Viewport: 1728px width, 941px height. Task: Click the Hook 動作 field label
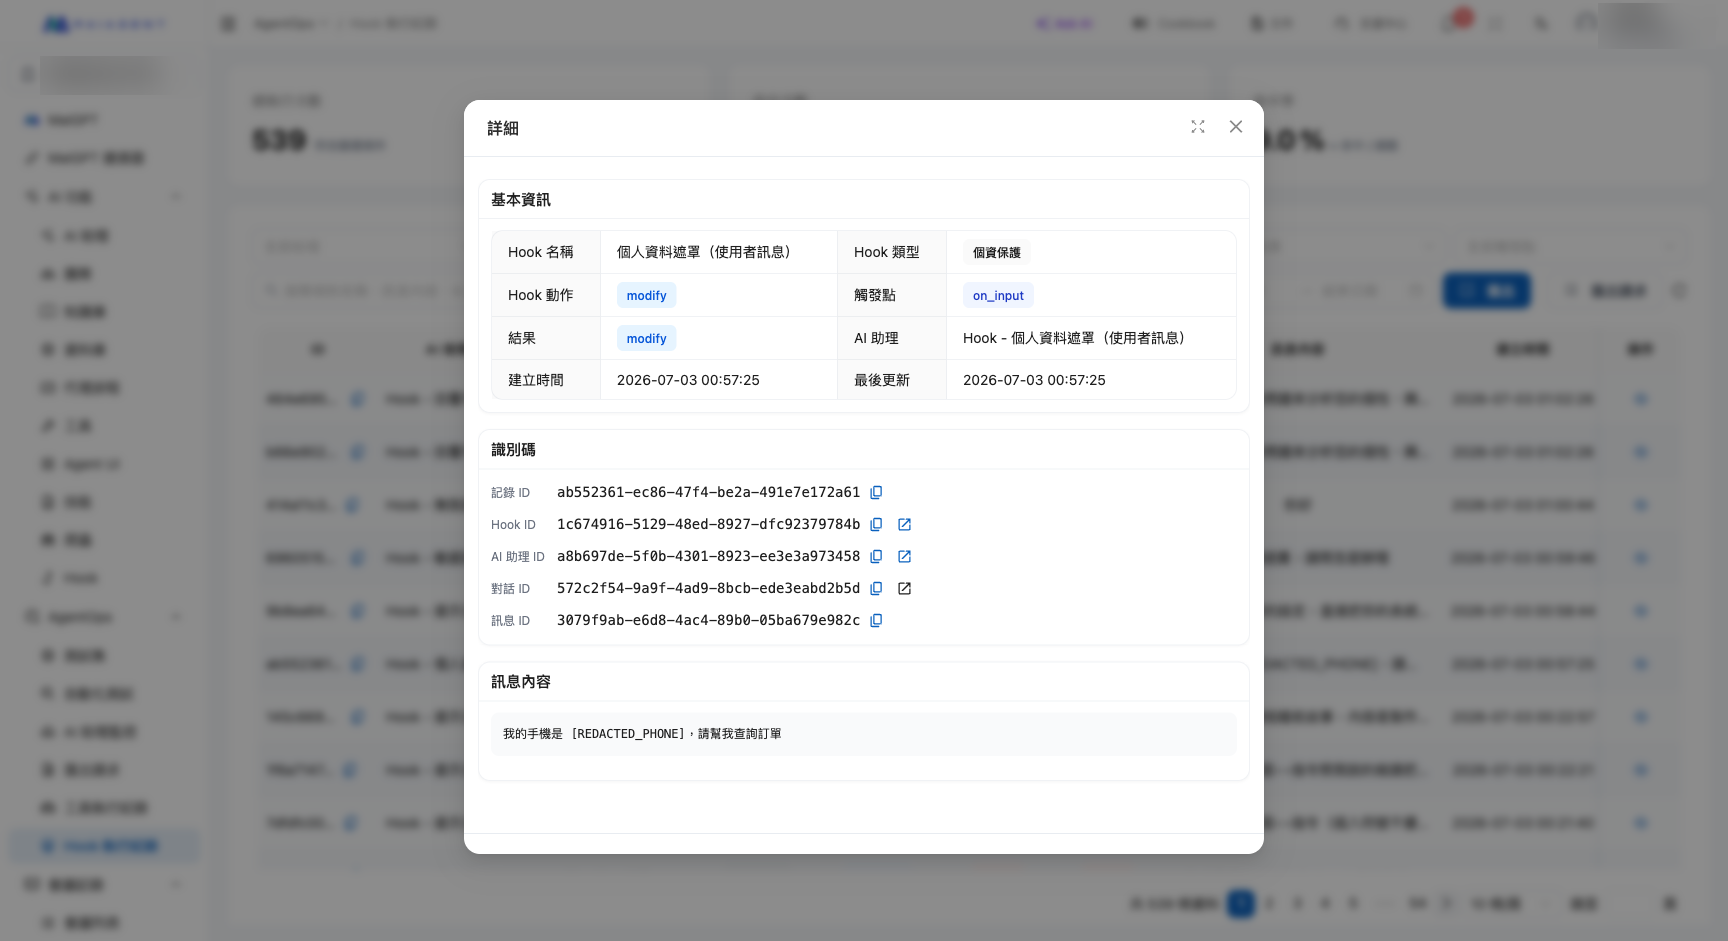(541, 295)
